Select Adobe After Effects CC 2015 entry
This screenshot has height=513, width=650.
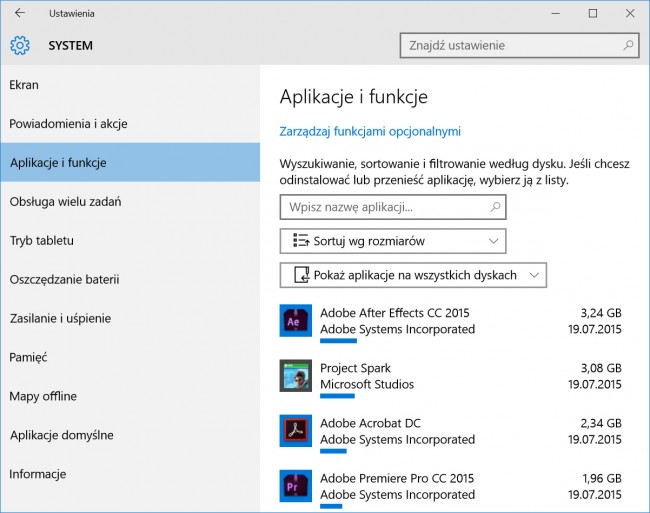(x=395, y=313)
